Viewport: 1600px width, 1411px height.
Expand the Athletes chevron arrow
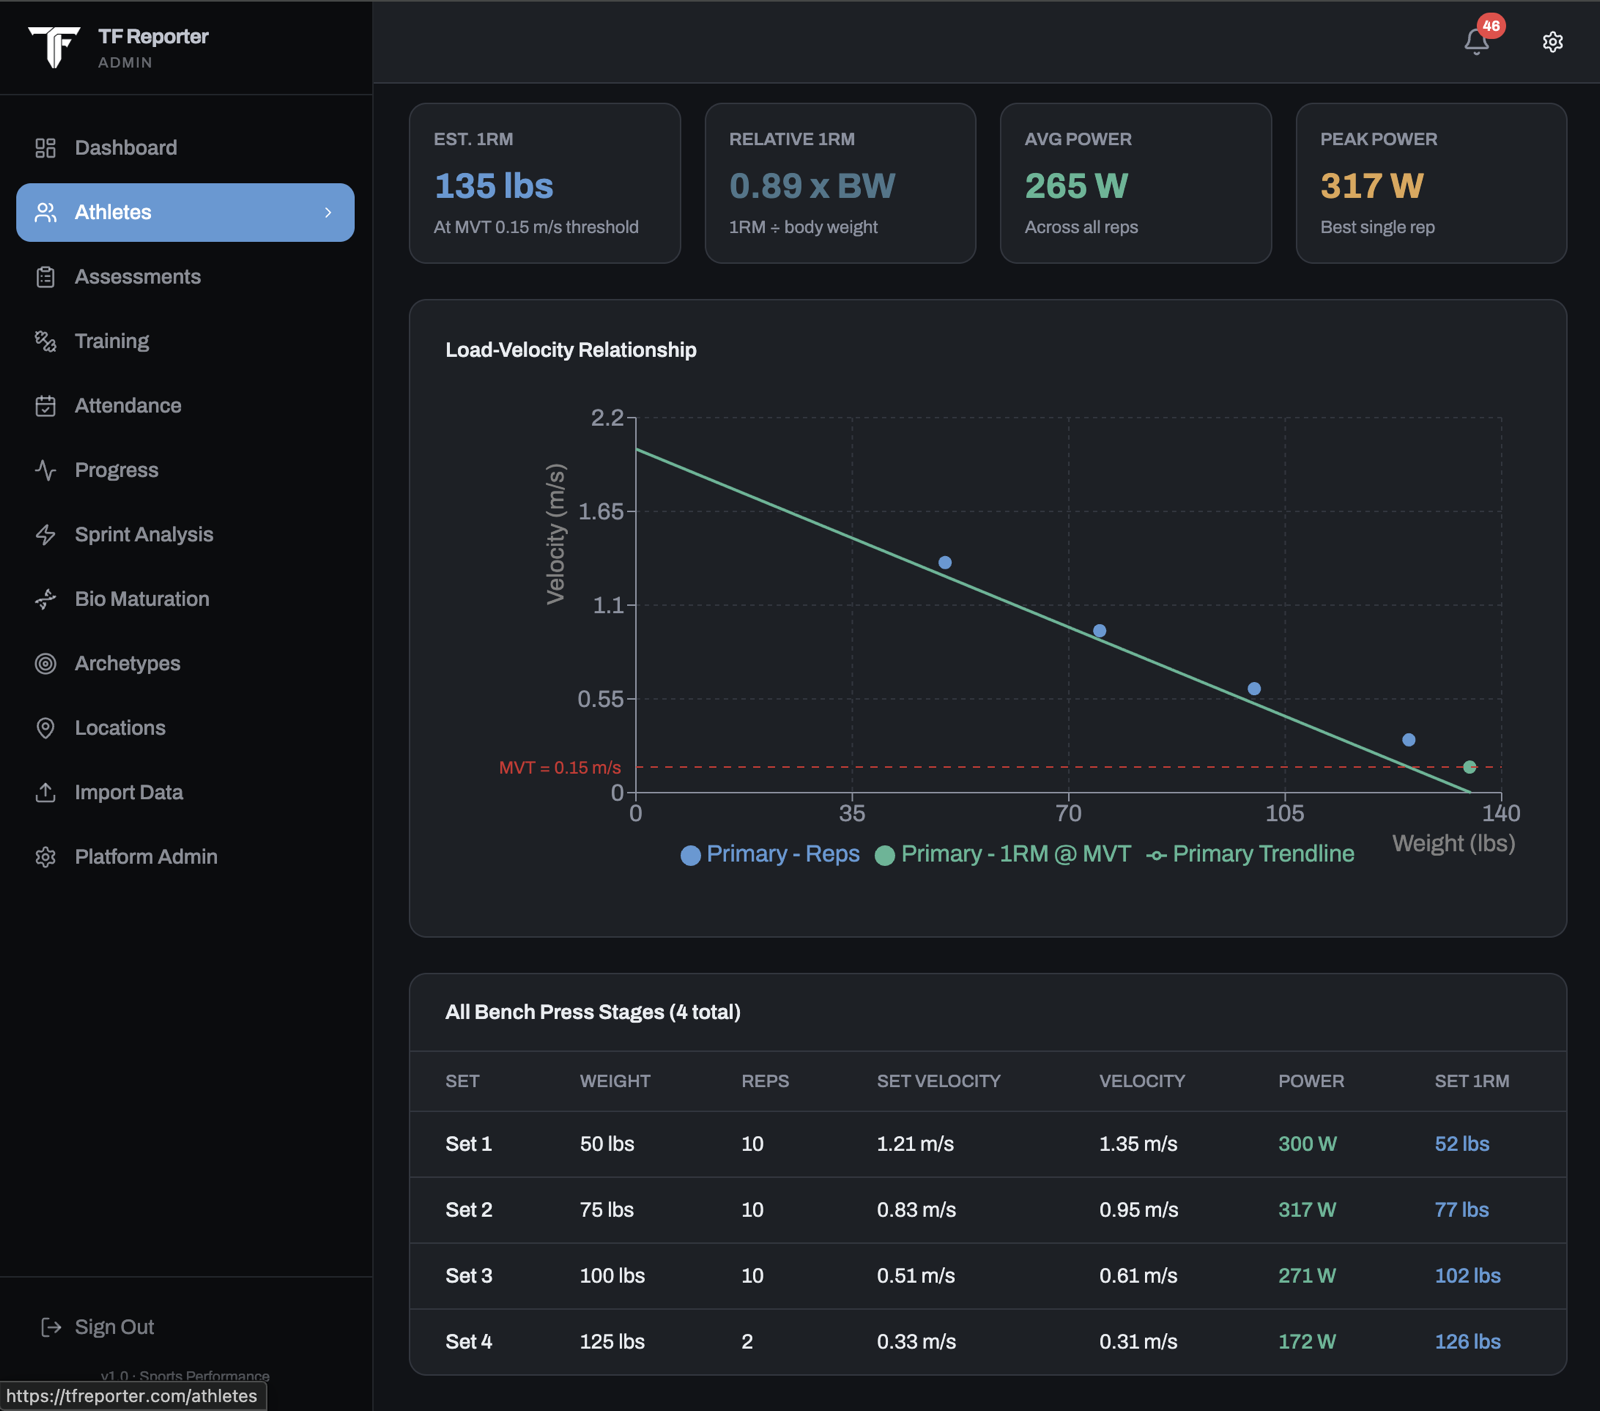[328, 212]
